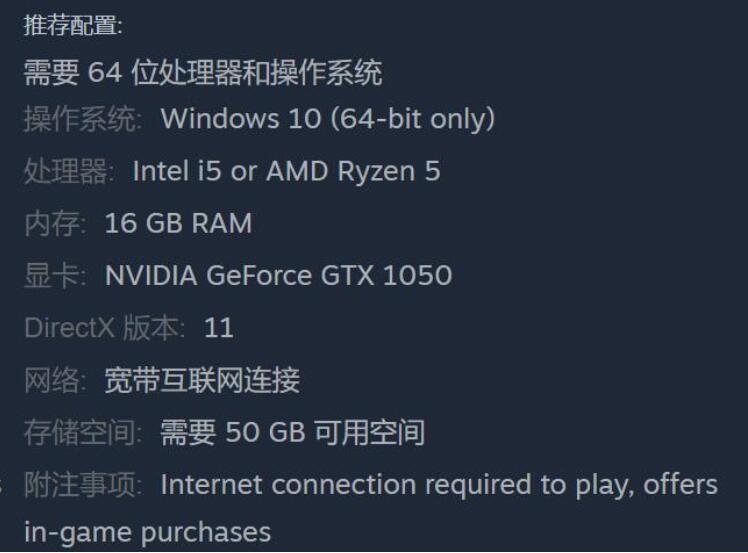Viewport: 748px width, 553px height.
Task: Click the 内存 label
Action: [x=53, y=223]
